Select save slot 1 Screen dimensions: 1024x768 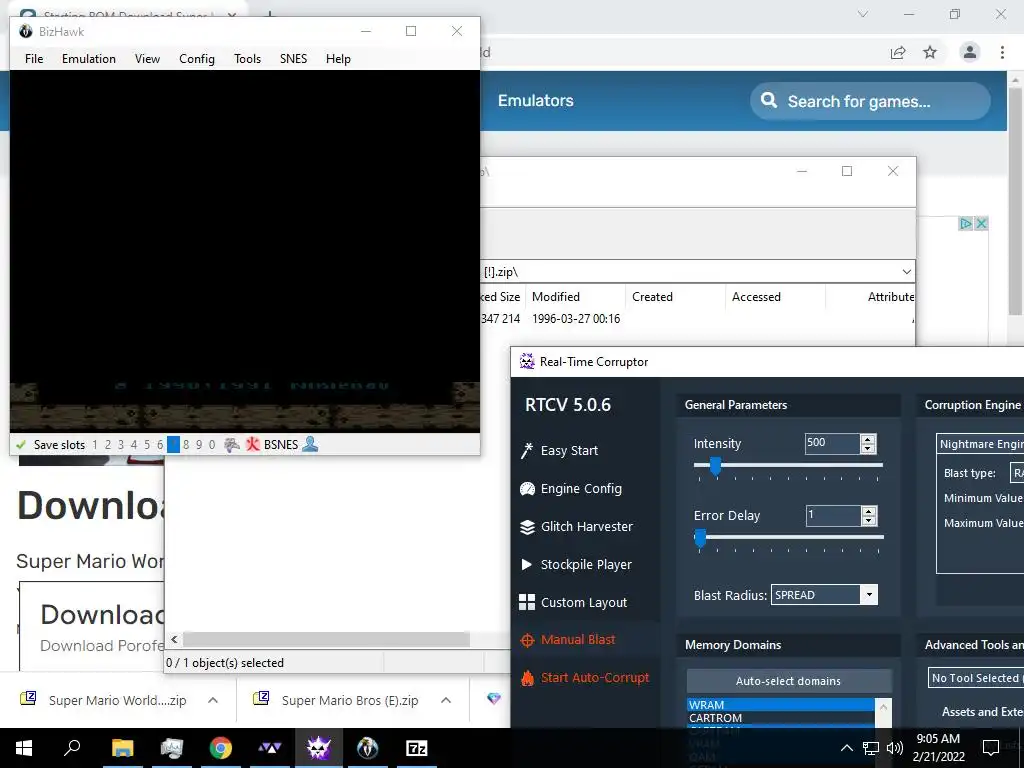click(95, 445)
